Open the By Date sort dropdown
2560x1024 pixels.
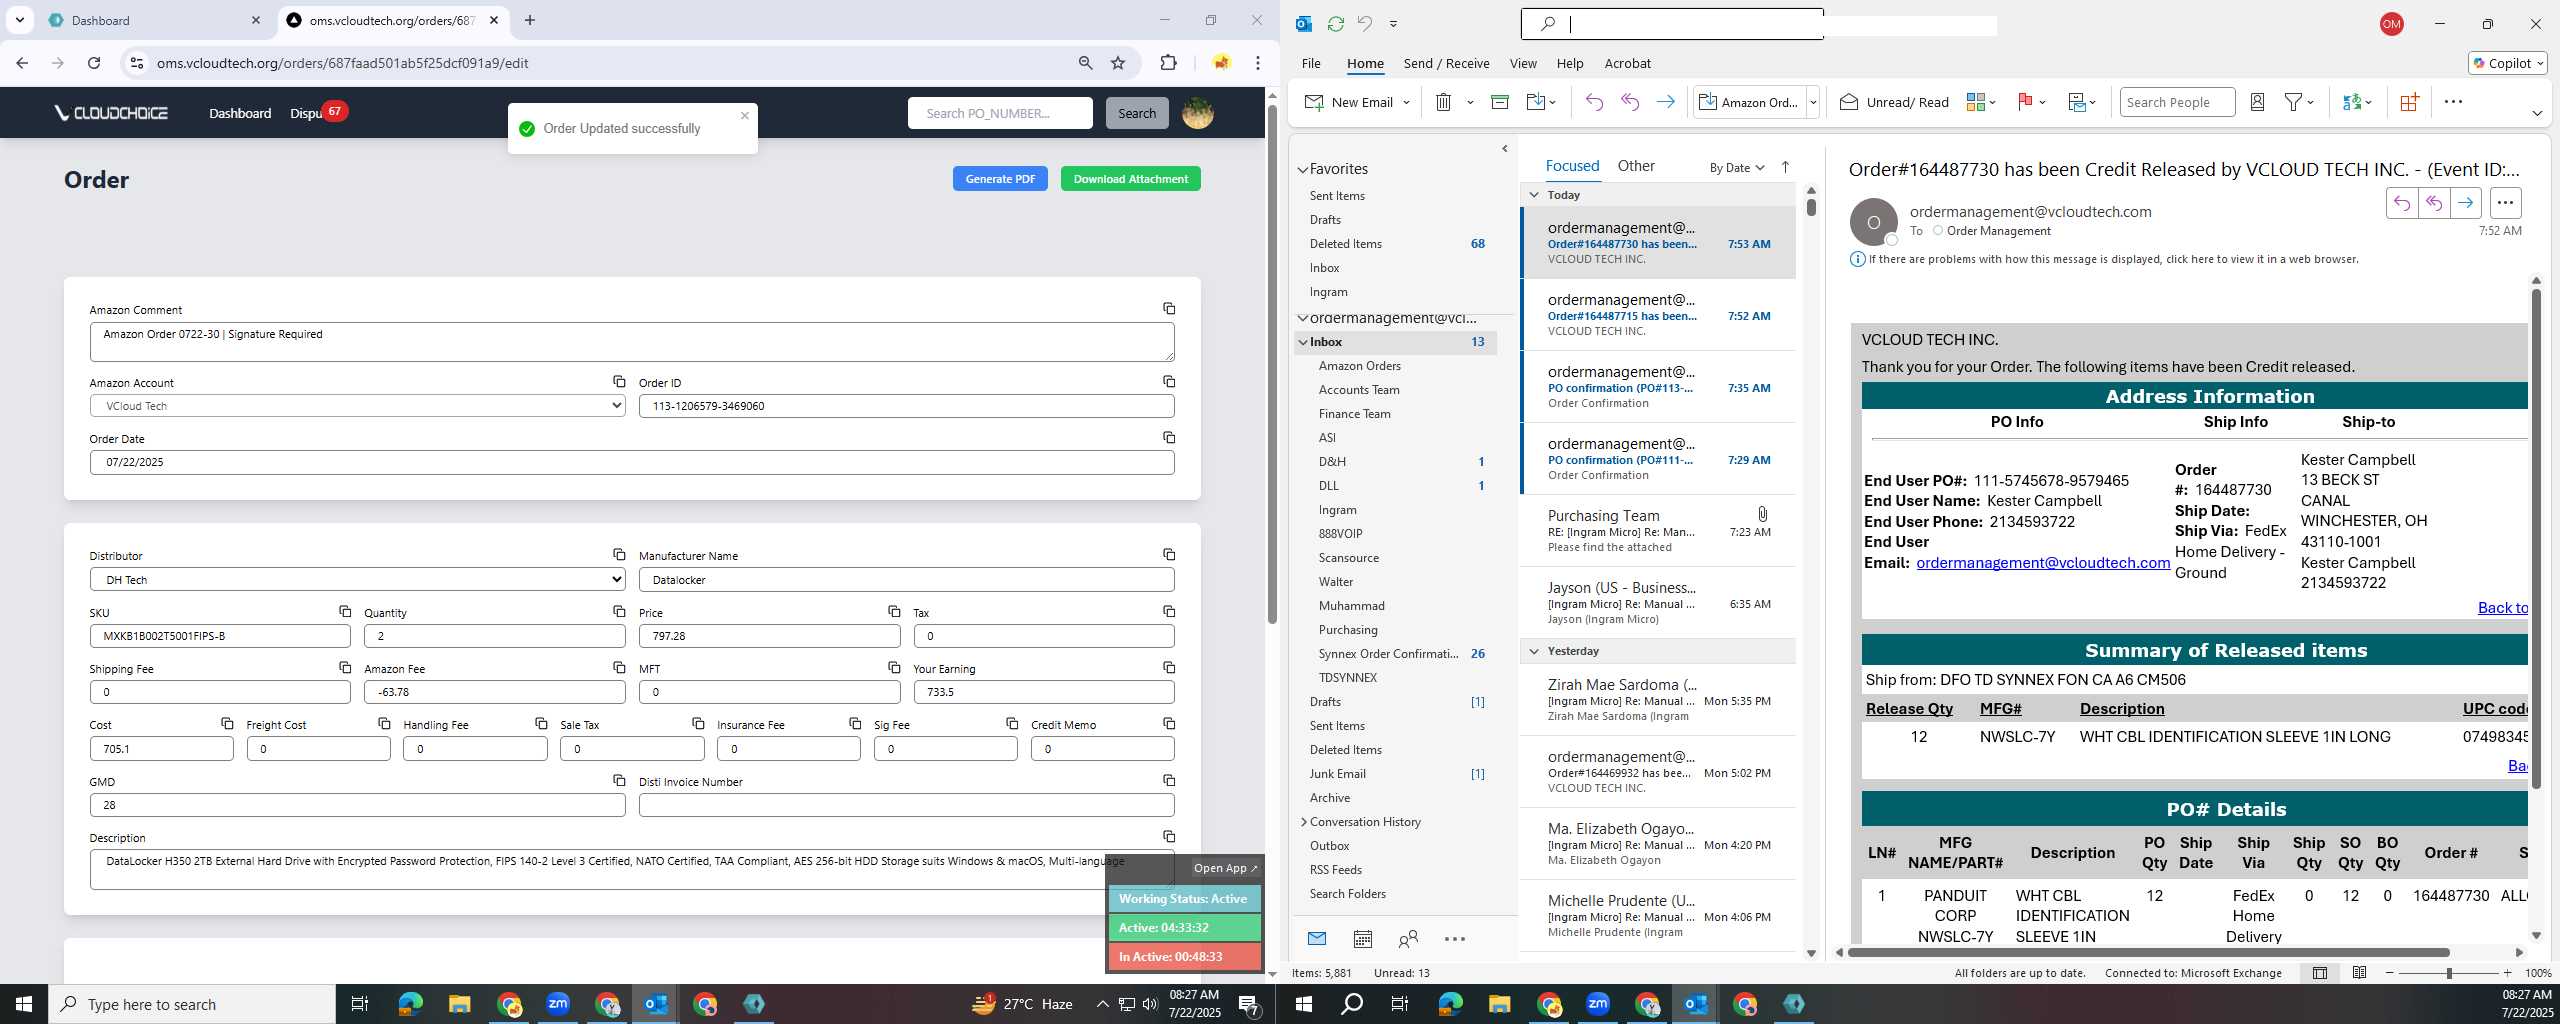[1737, 168]
